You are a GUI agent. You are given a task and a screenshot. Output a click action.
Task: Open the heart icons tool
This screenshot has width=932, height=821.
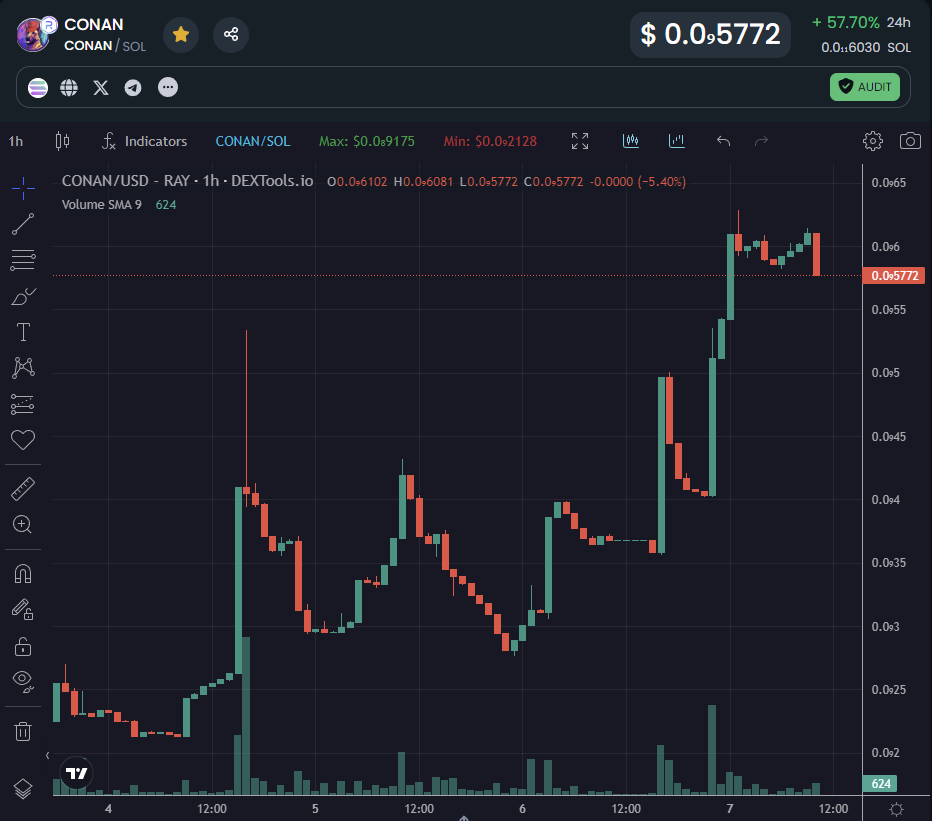(x=23, y=440)
